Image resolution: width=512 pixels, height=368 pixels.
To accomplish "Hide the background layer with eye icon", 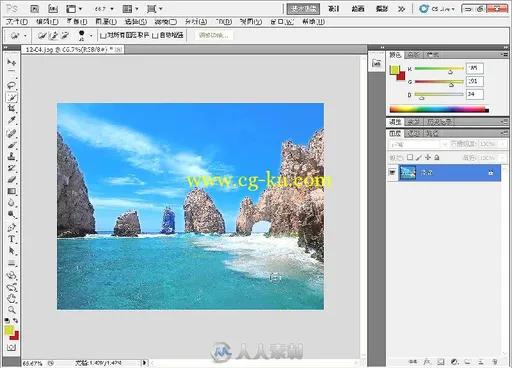I will point(392,173).
